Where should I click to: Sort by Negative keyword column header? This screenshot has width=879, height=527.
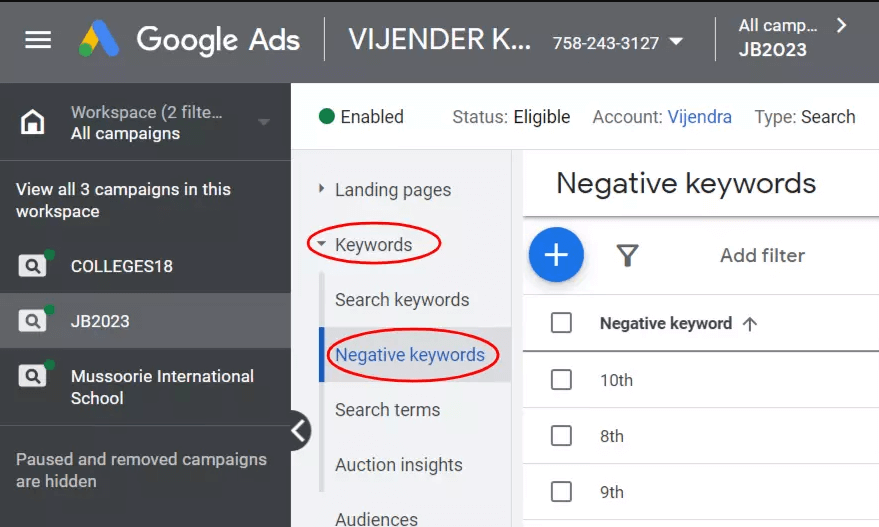666,323
